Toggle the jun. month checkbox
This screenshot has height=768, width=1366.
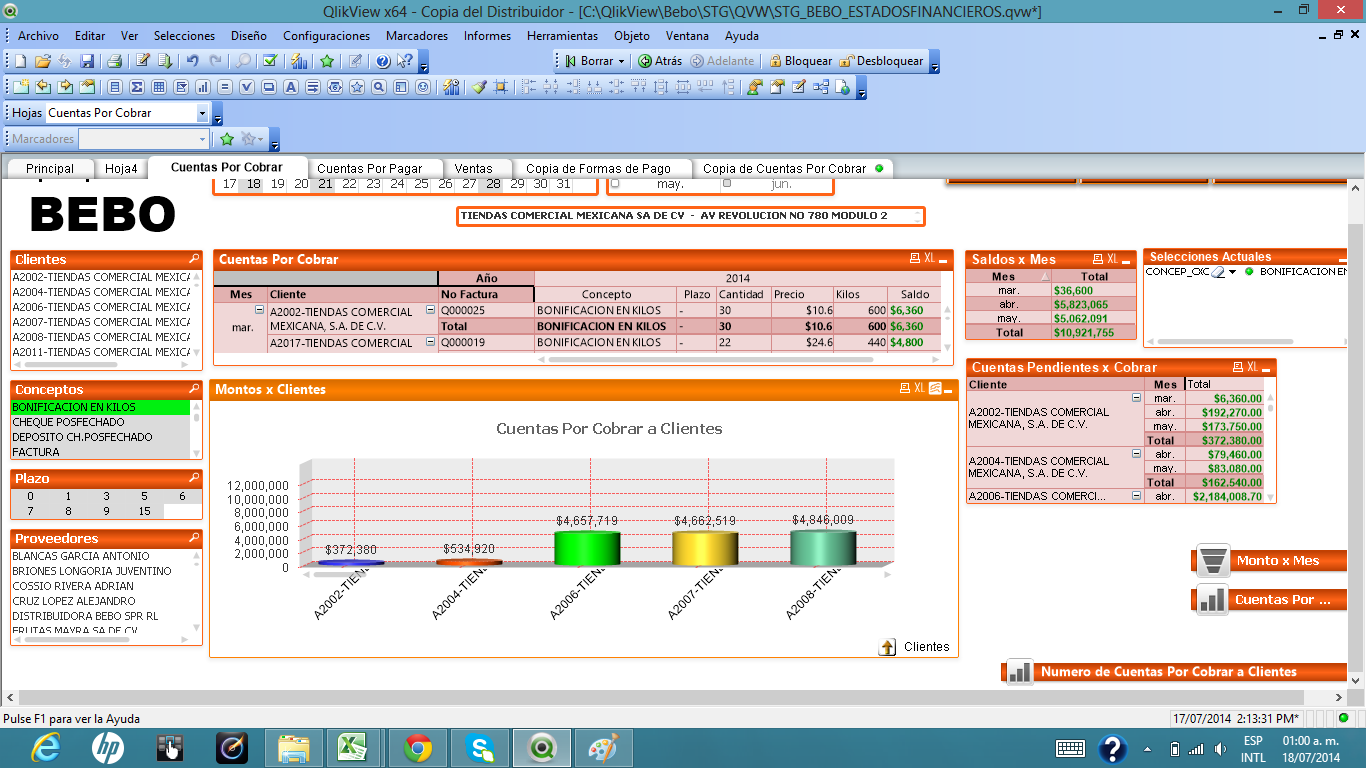click(x=727, y=184)
